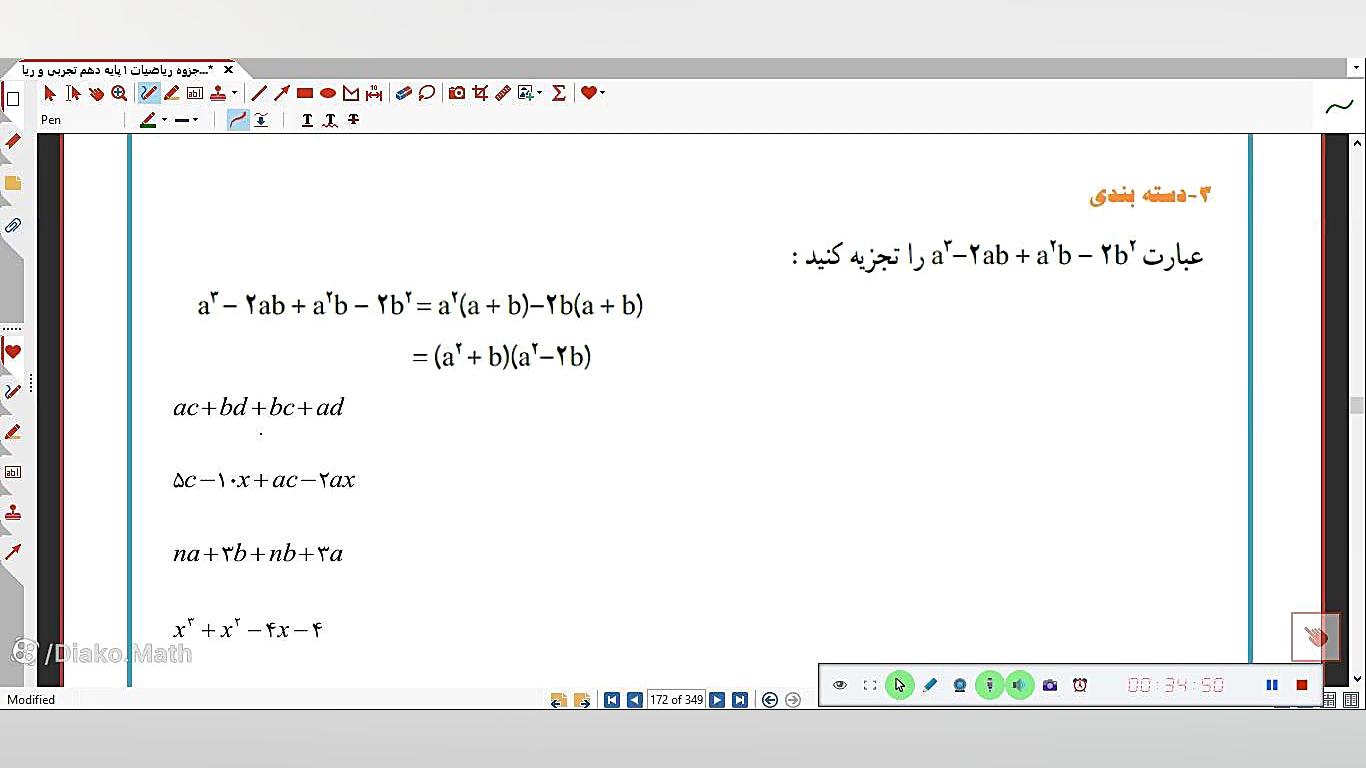
Task: Apply underline text markup
Action: coord(307,120)
